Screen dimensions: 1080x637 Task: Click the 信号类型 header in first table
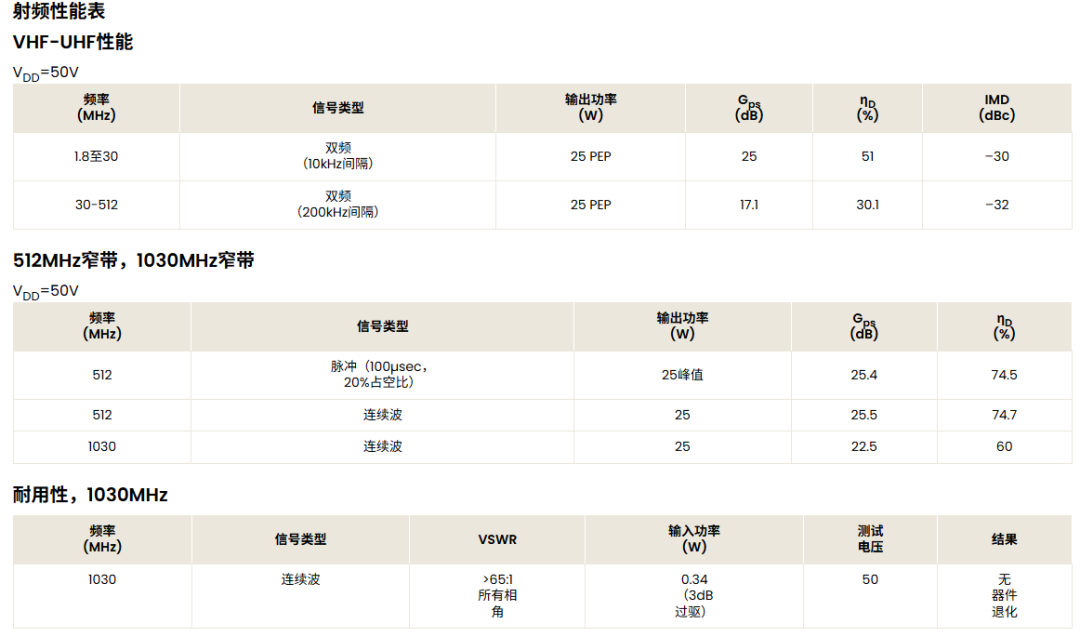click(338, 107)
